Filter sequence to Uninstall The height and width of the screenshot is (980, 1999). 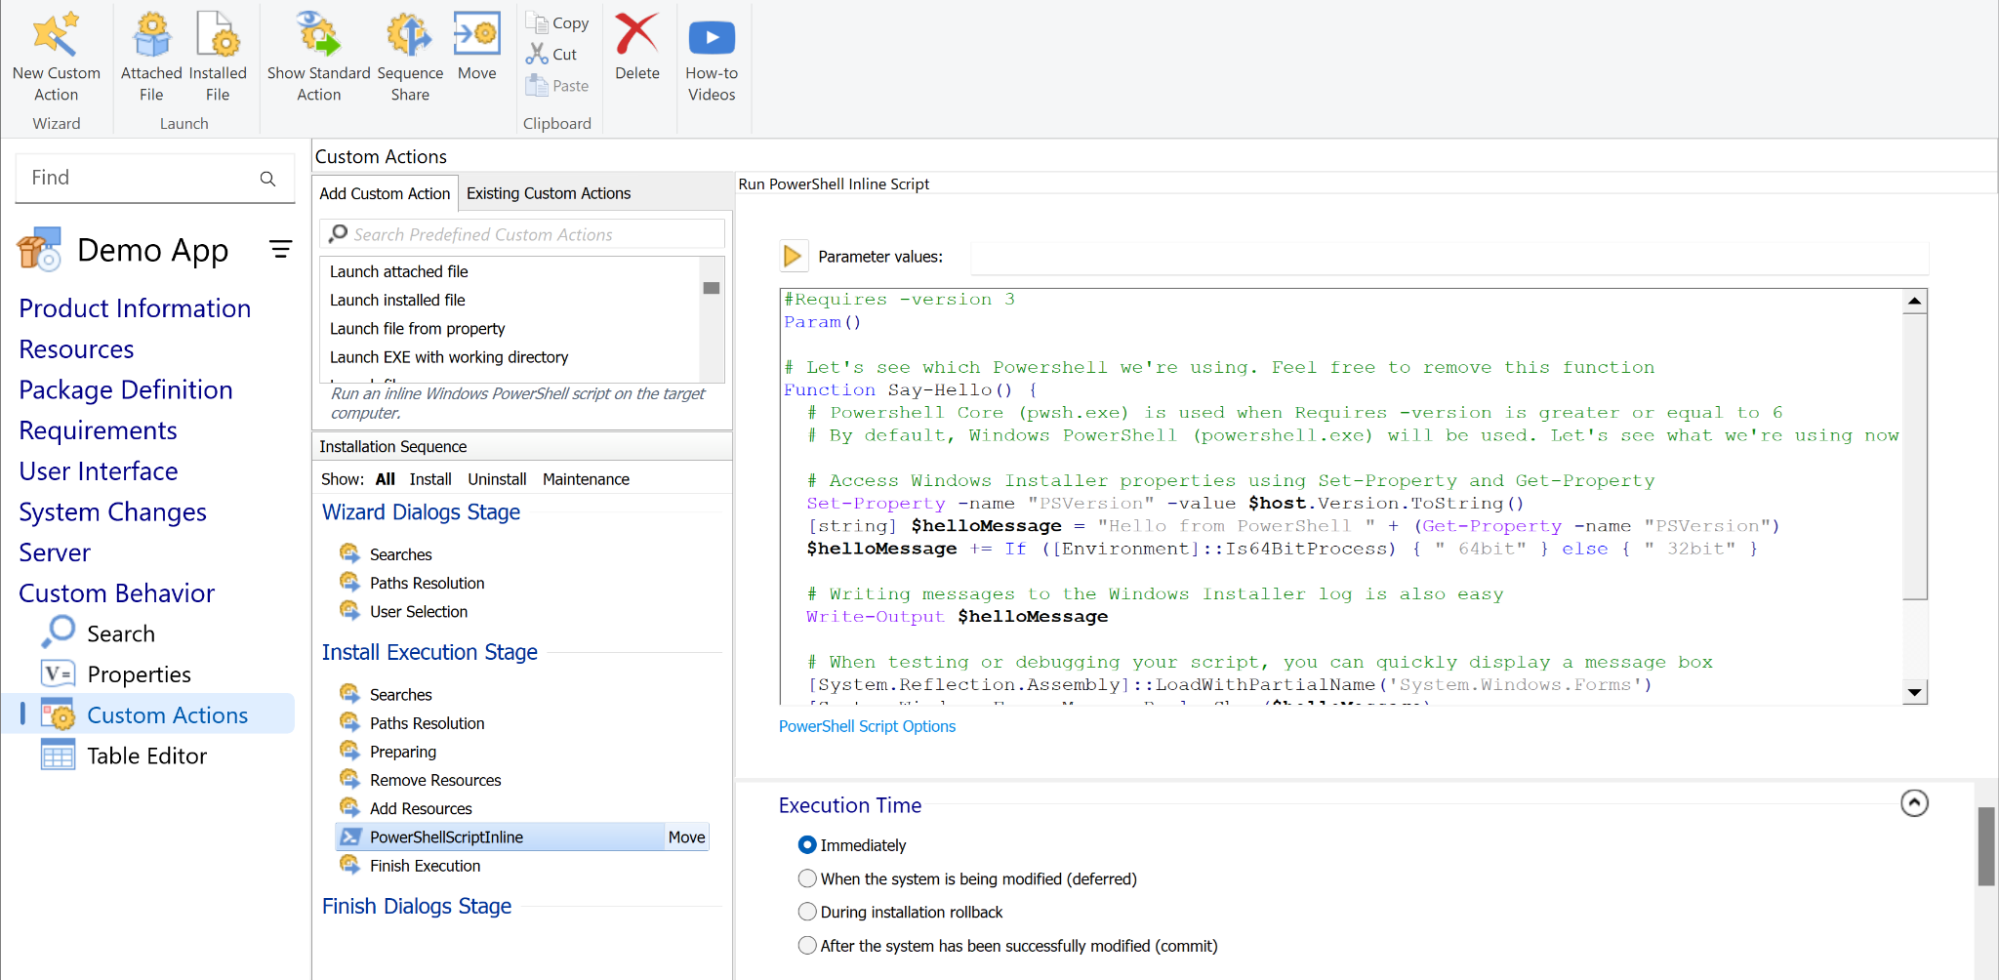point(497,479)
